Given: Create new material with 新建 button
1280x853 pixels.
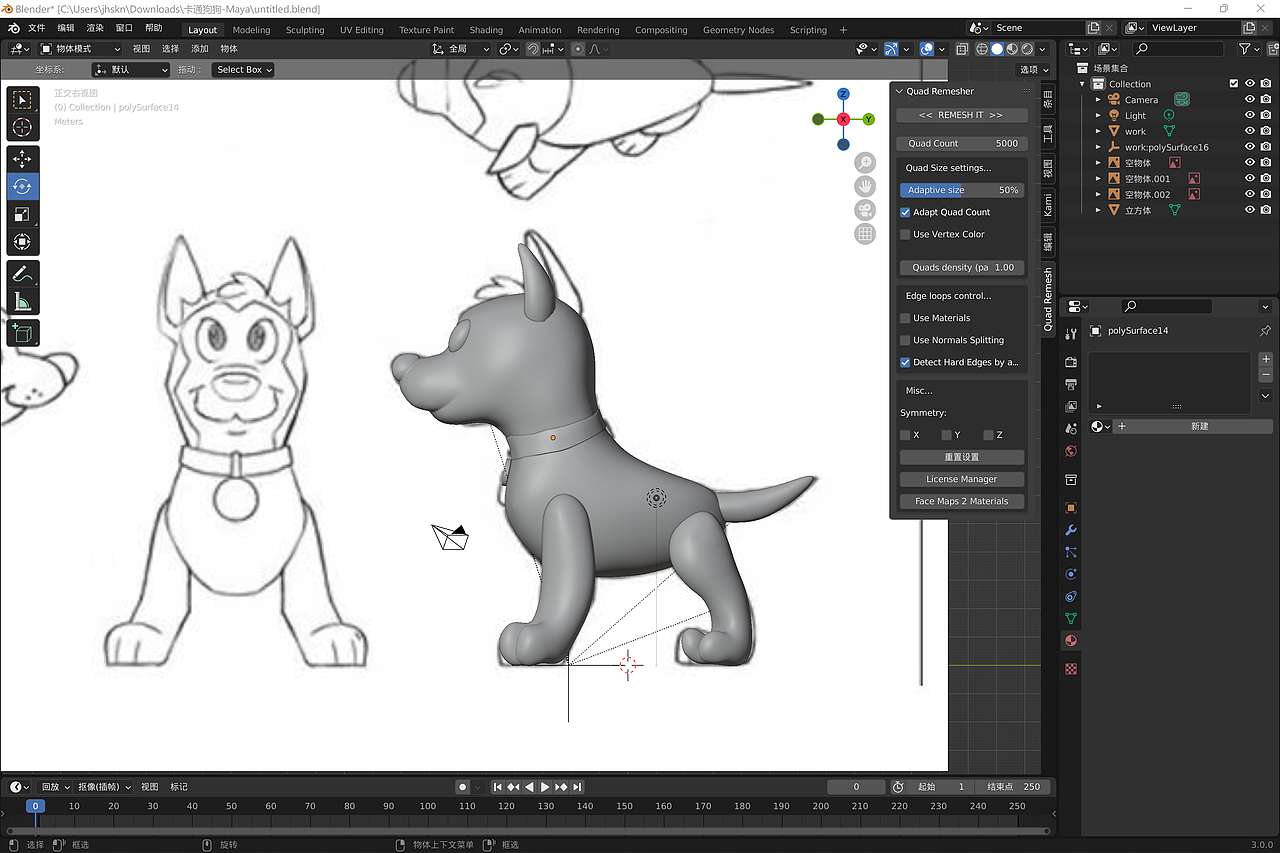Looking at the screenshot, I should [x=1192, y=426].
